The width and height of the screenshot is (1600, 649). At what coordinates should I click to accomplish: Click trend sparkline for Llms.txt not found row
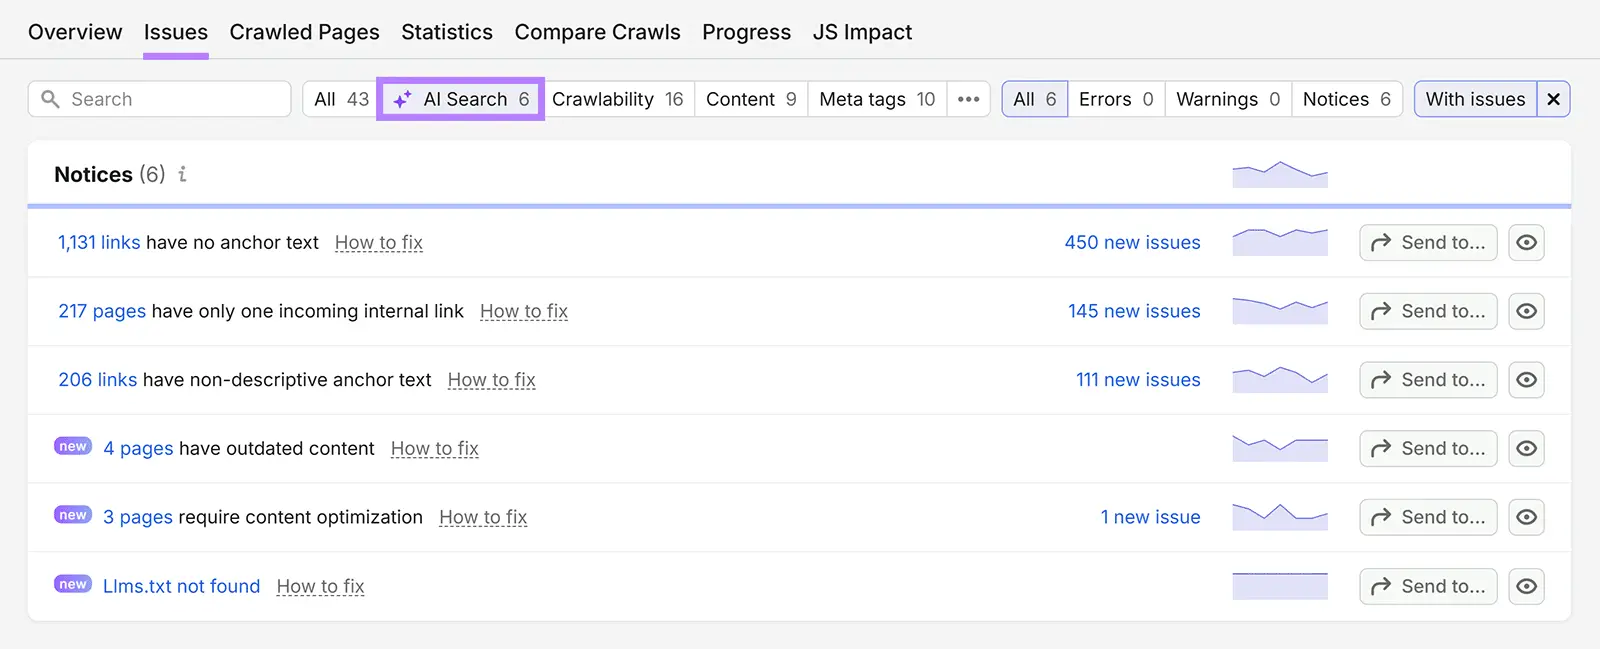[x=1280, y=586]
